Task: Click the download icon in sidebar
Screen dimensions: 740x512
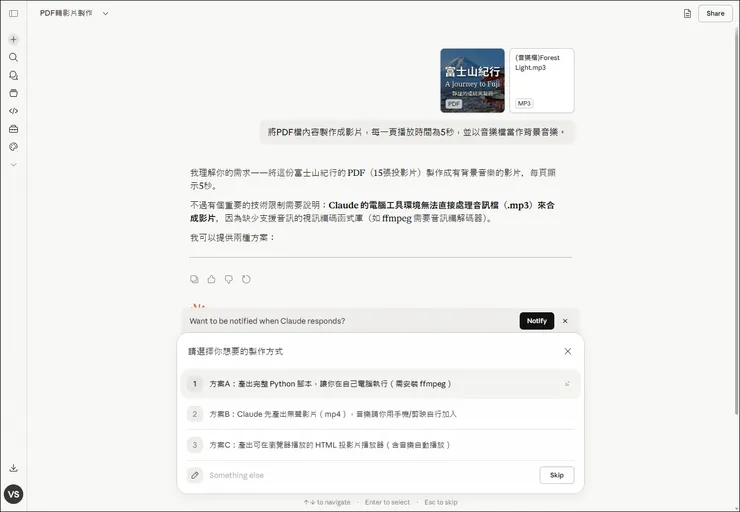Action: pyautogui.click(x=14, y=468)
